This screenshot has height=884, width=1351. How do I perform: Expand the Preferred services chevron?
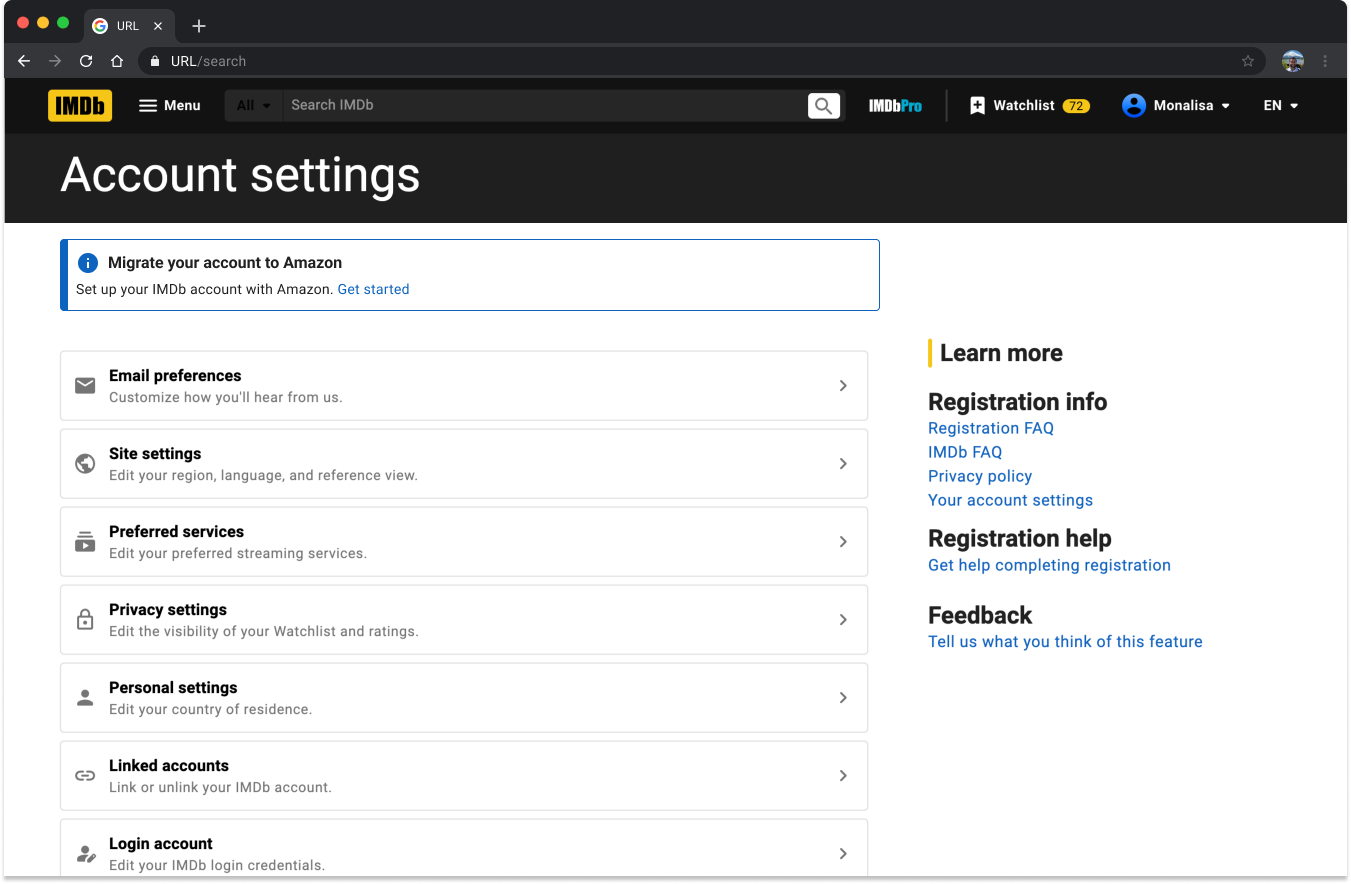[843, 541]
